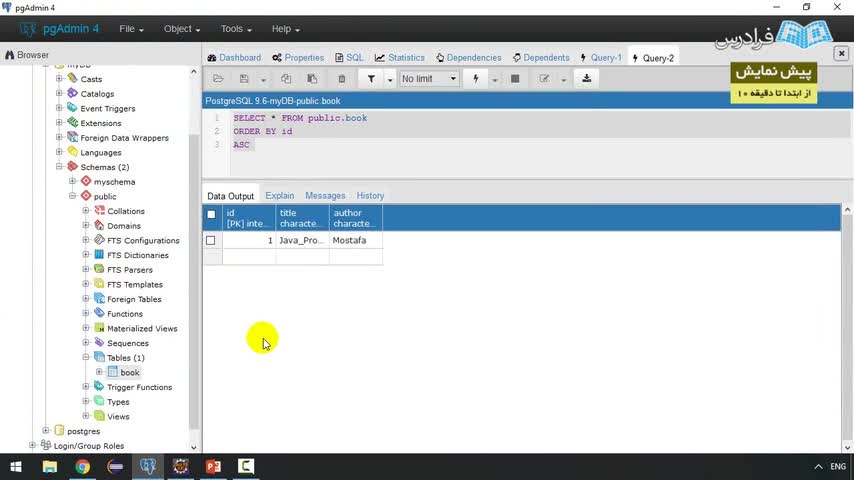This screenshot has height=480, width=854.
Task: Click the Mostafa cell in results
Action: 355,240
